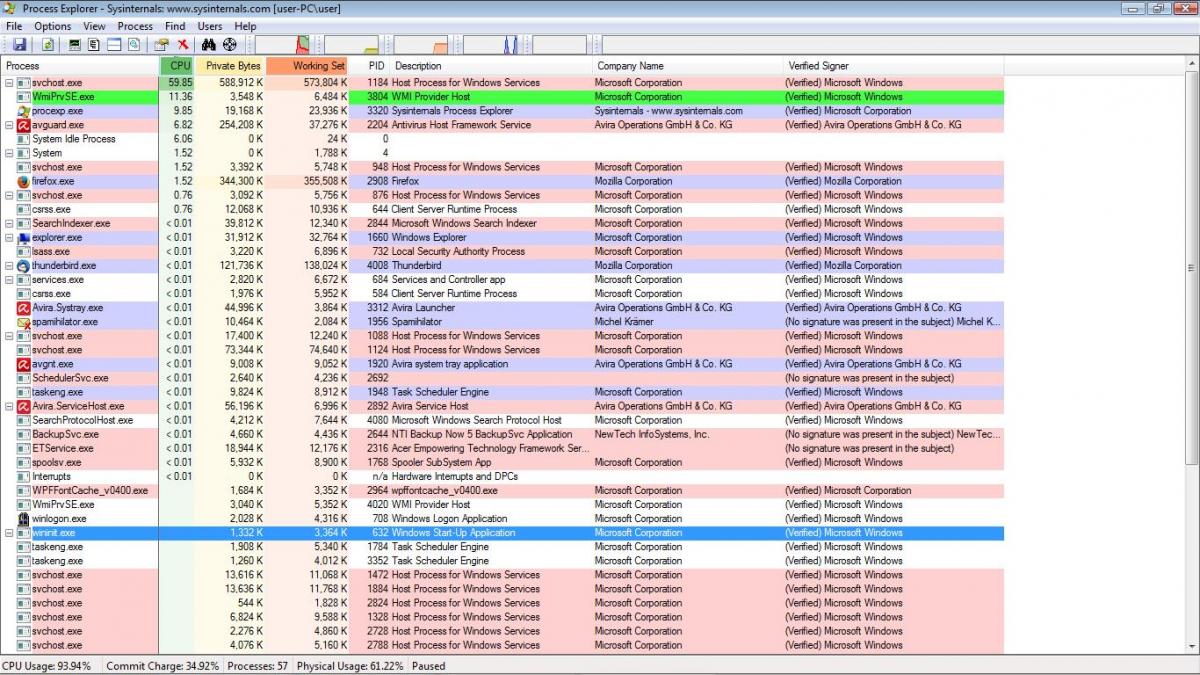The height and width of the screenshot is (675, 1200).
Task: Open the Process menu
Action: click(x=135, y=26)
